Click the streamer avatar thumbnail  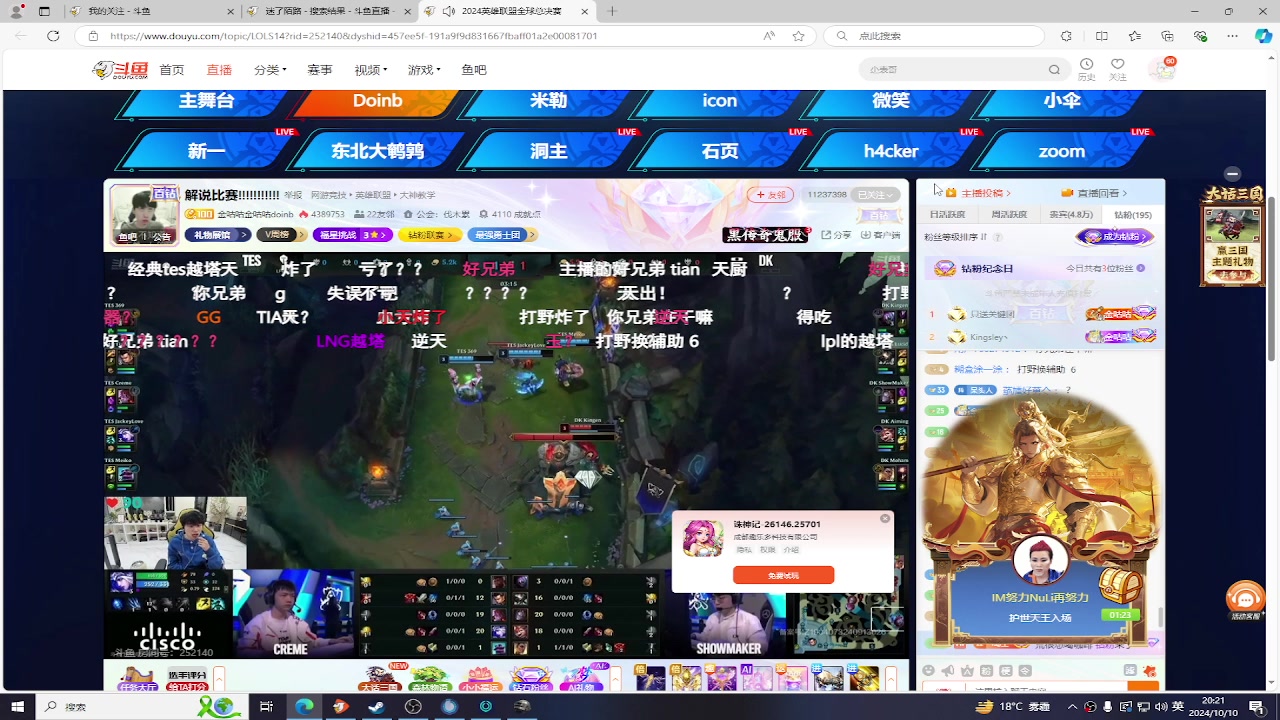tap(144, 215)
